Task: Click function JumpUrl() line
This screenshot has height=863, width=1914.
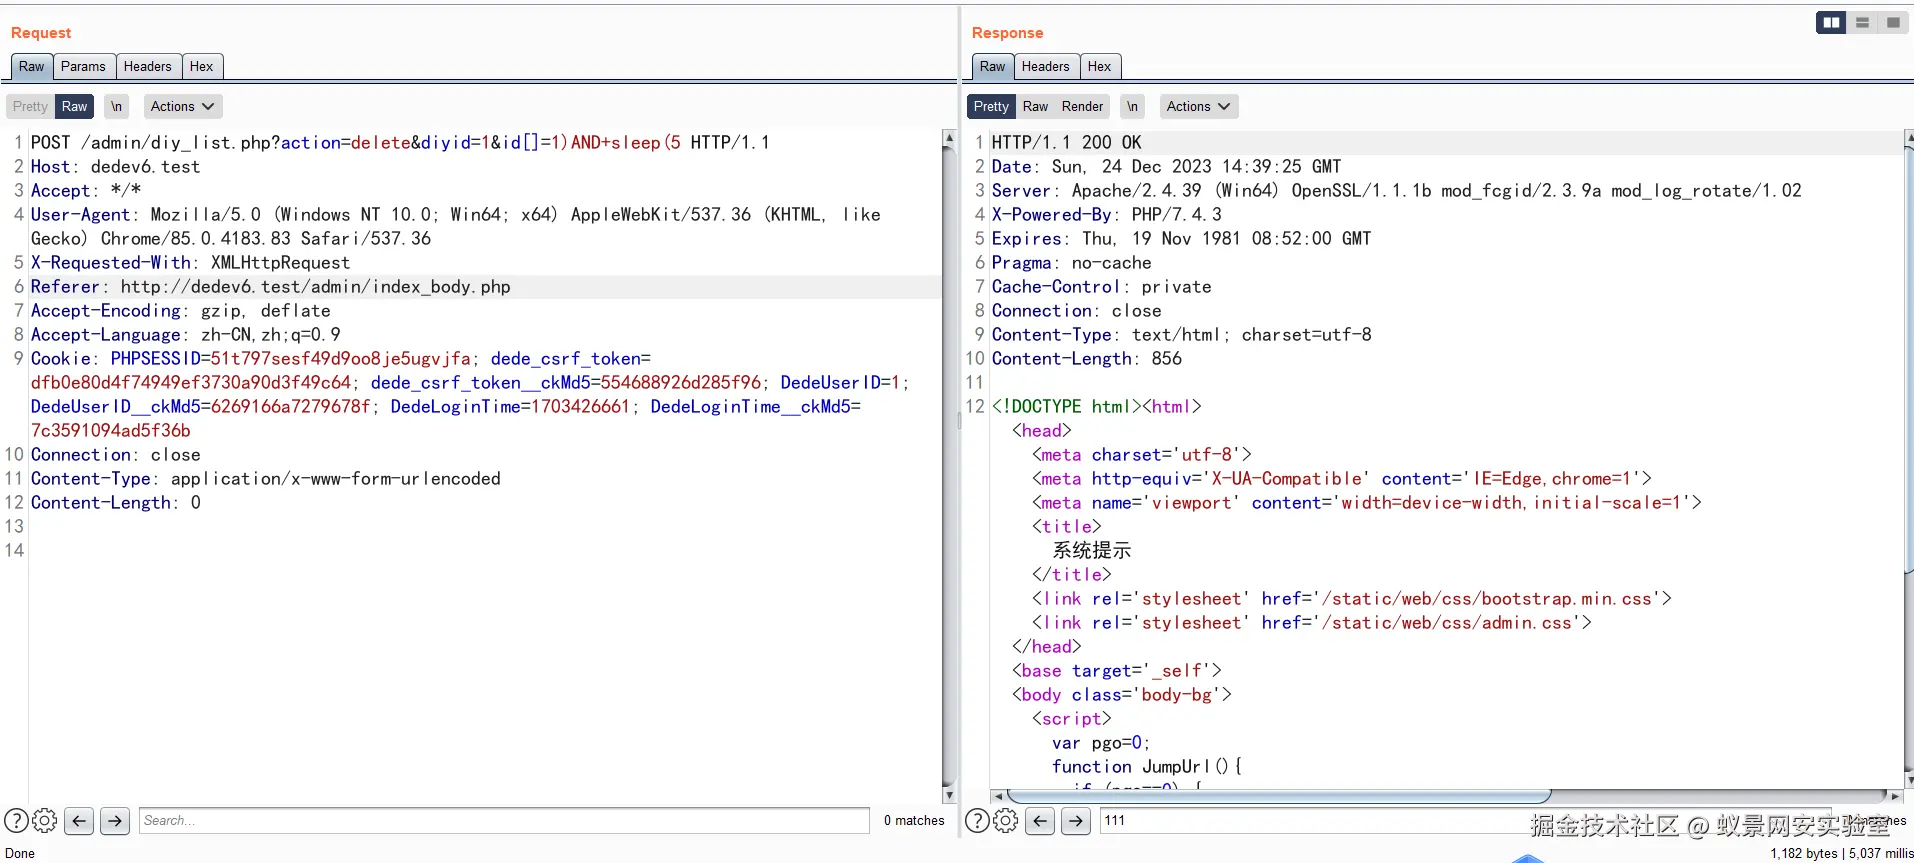Action: point(1146,767)
